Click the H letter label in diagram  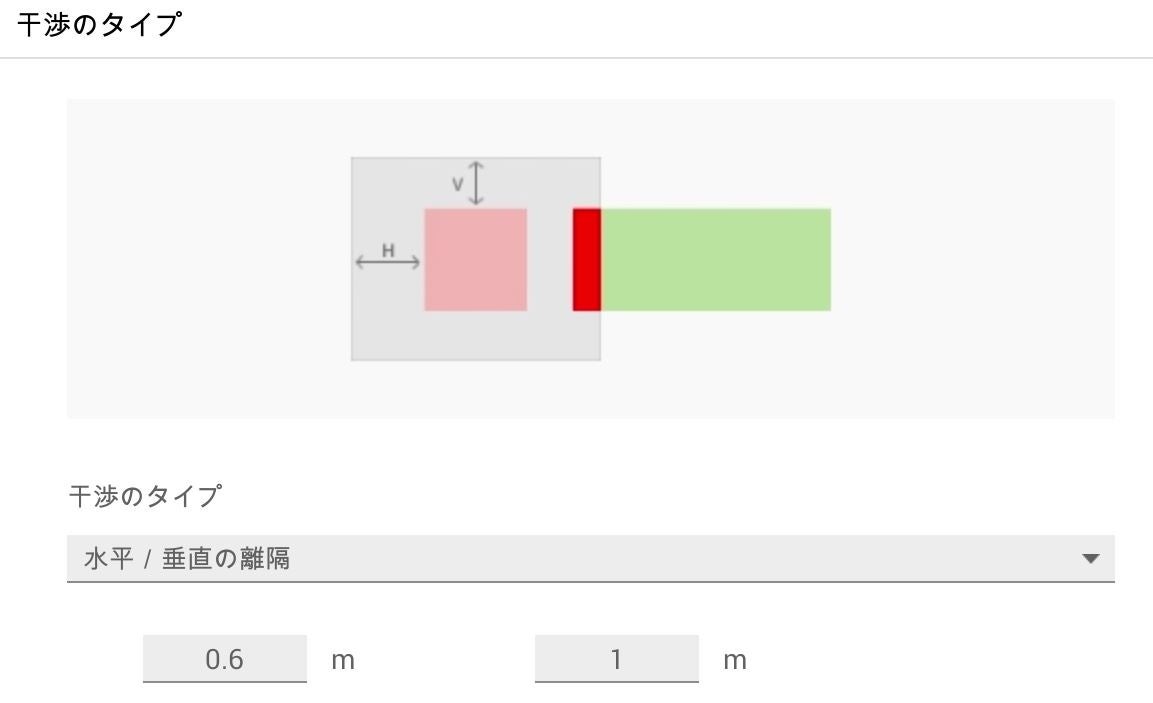tap(388, 250)
